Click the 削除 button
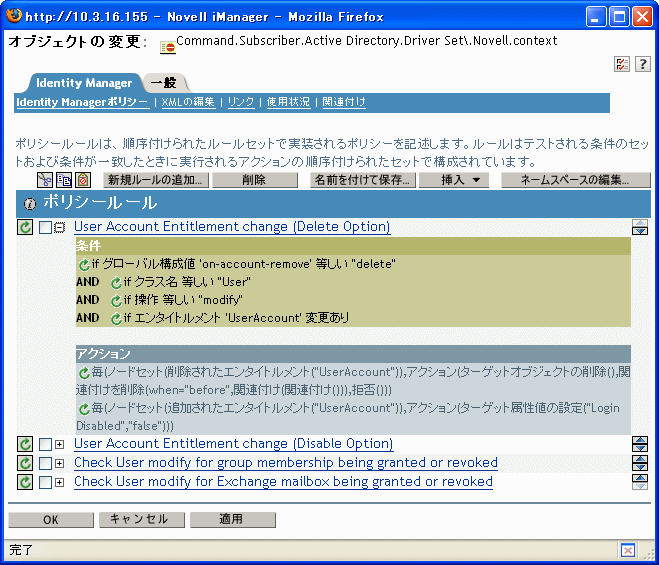 (x=255, y=180)
